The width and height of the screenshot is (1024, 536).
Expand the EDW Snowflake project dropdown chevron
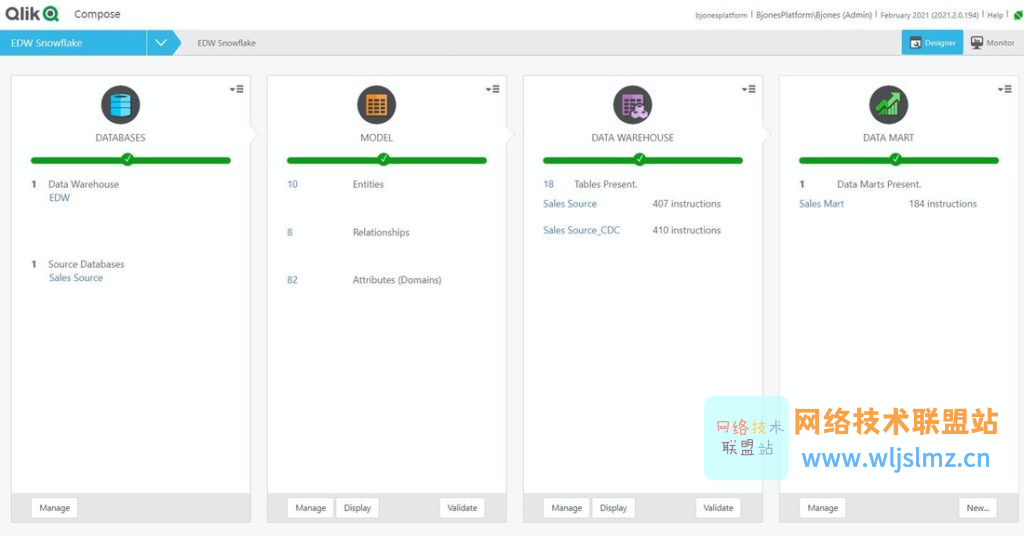161,43
